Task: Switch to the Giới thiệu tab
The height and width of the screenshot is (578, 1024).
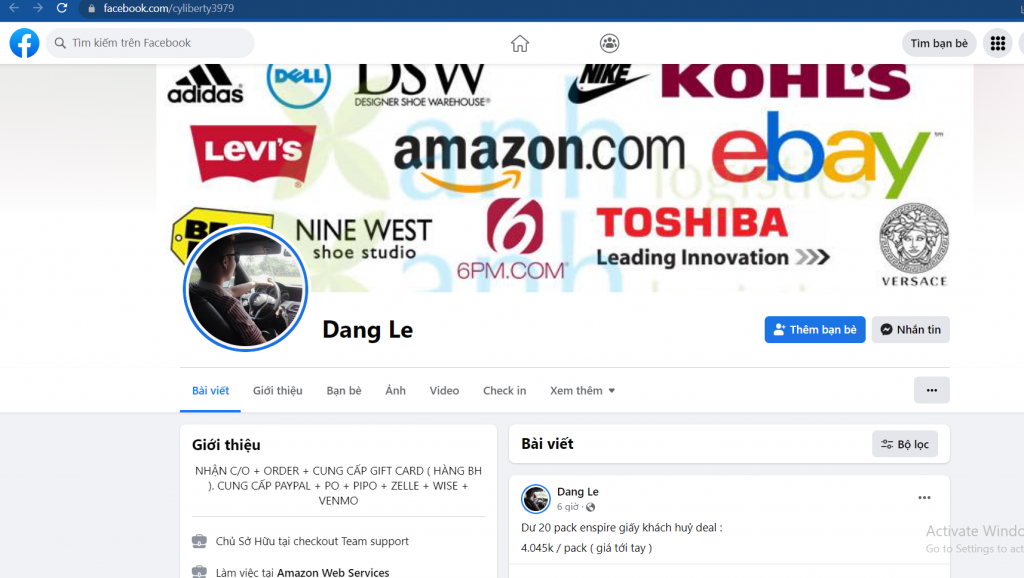Action: [x=278, y=391]
